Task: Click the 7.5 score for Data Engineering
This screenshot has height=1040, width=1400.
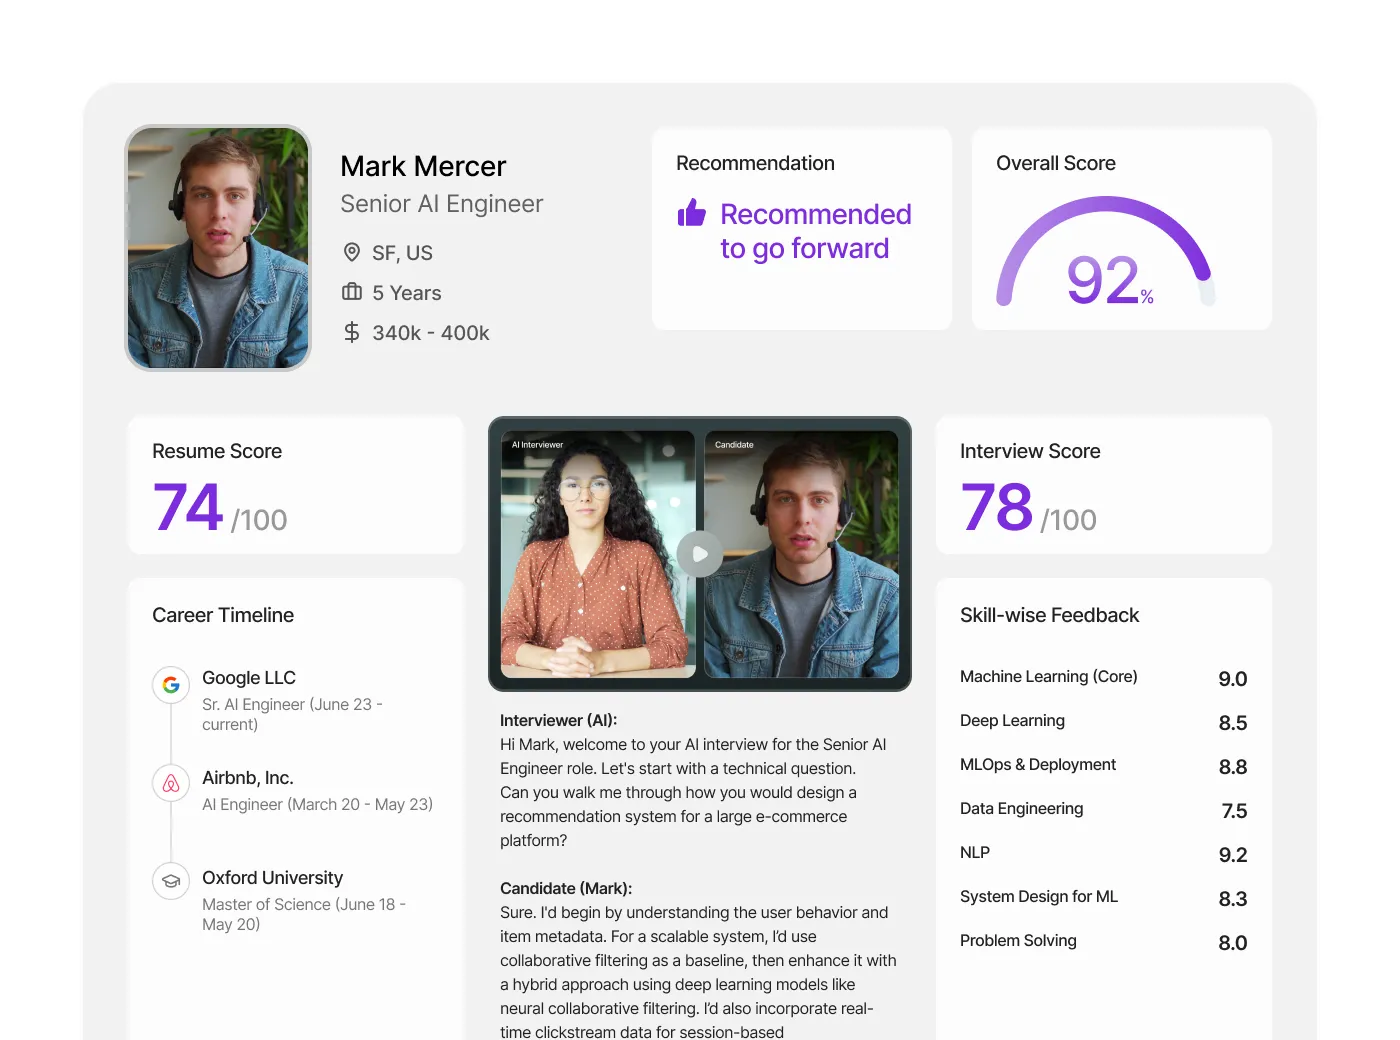Action: click(1234, 811)
